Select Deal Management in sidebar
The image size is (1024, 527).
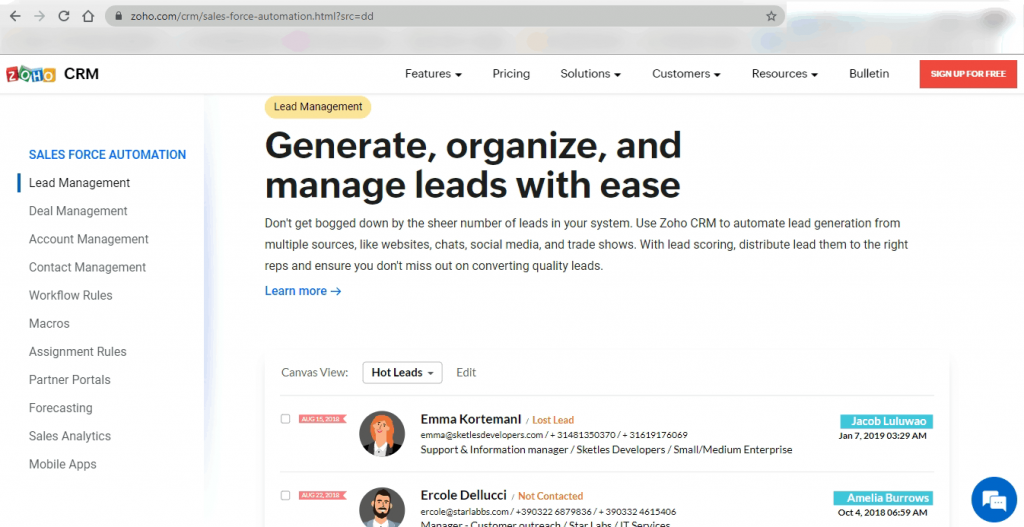pyautogui.click(x=78, y=211)
